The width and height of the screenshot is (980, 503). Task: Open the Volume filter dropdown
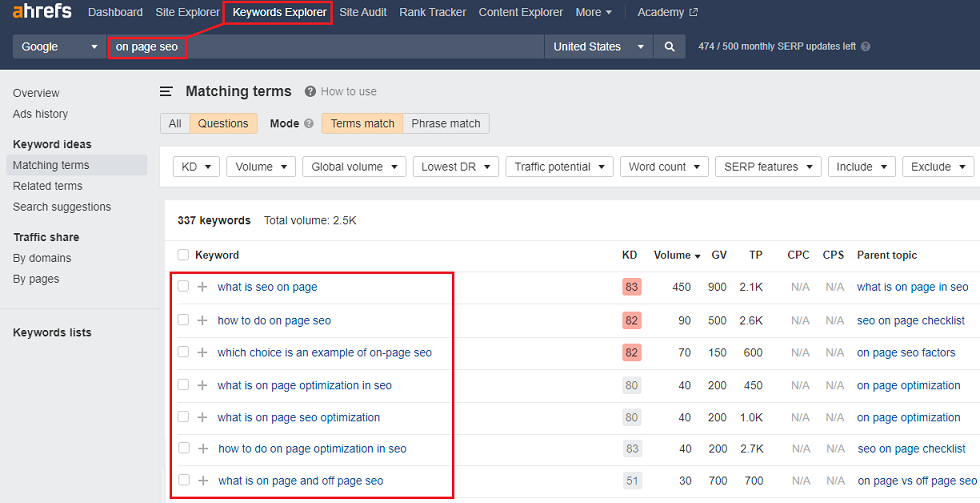point(261,167)
